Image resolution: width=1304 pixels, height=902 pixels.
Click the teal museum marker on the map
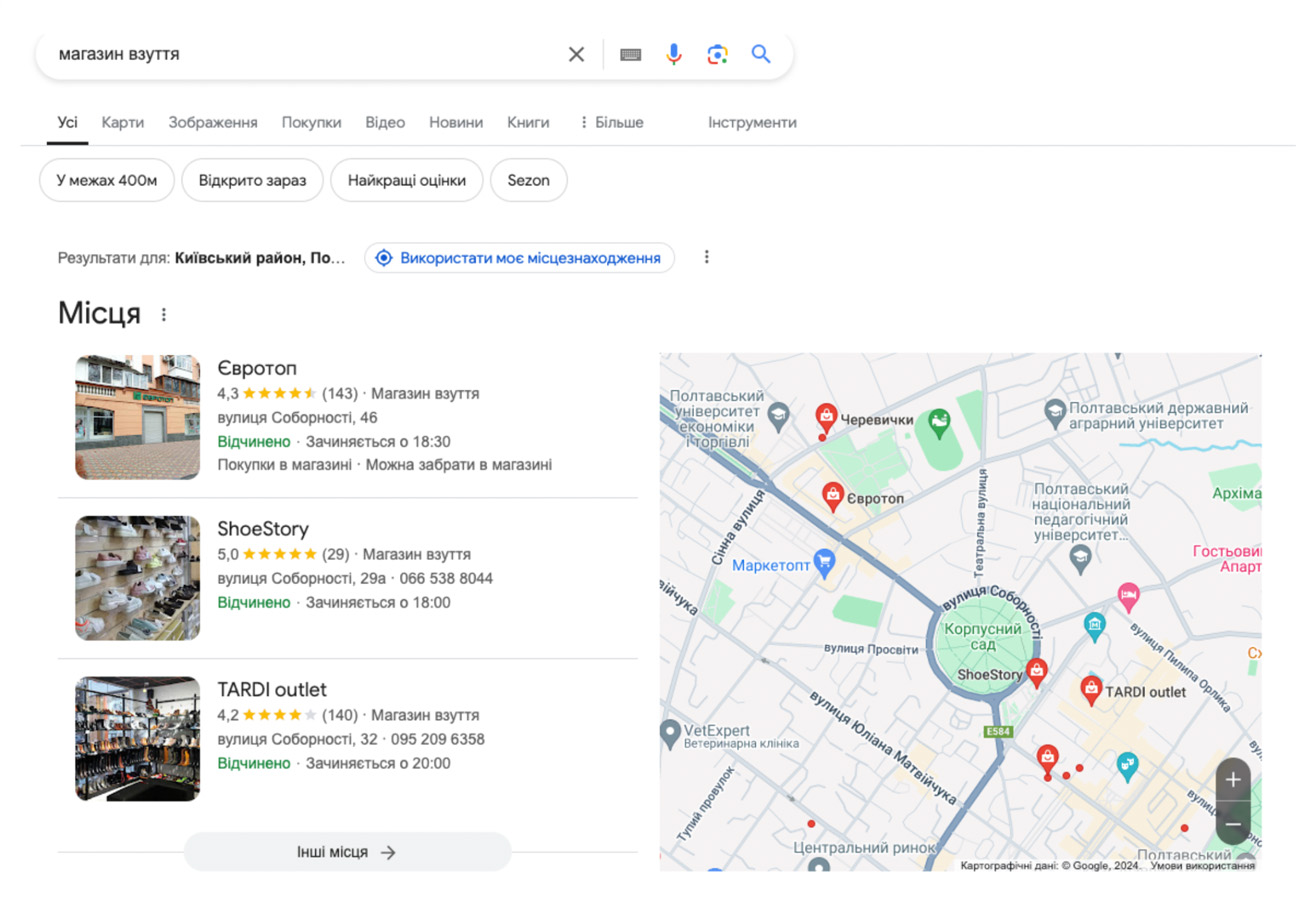[1095, 626]
